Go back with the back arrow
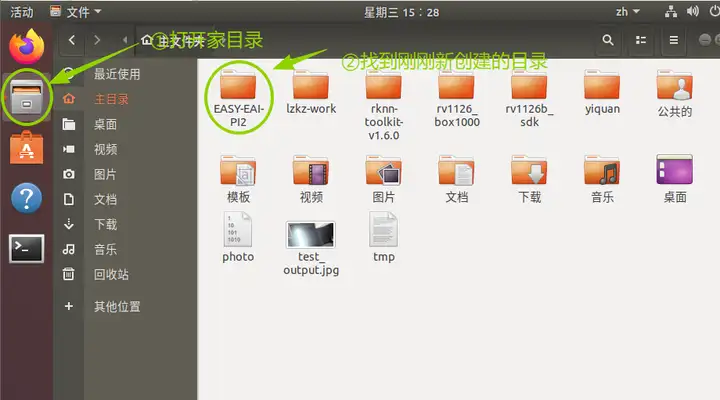Screen dimensions: 720x400 72,40
